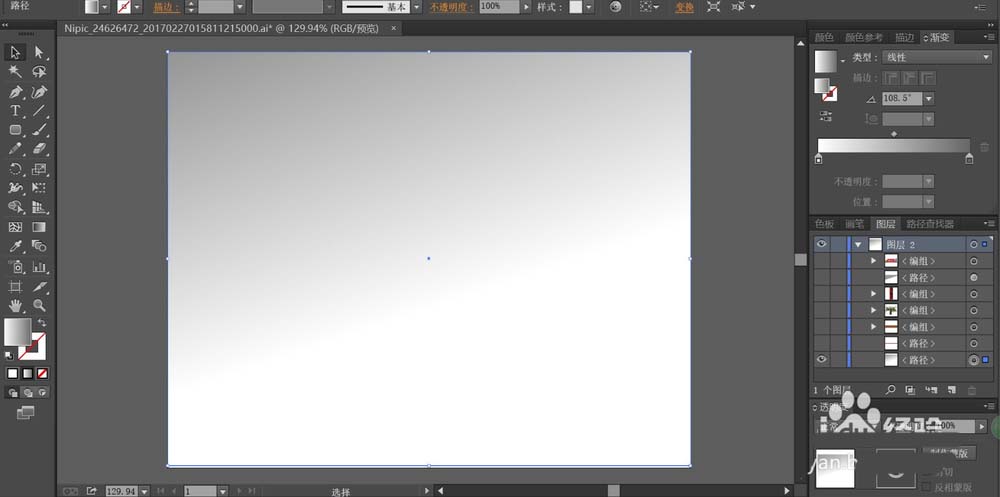Switch to the 颜色 tab
1000x497 pixels.
[824, 38]
